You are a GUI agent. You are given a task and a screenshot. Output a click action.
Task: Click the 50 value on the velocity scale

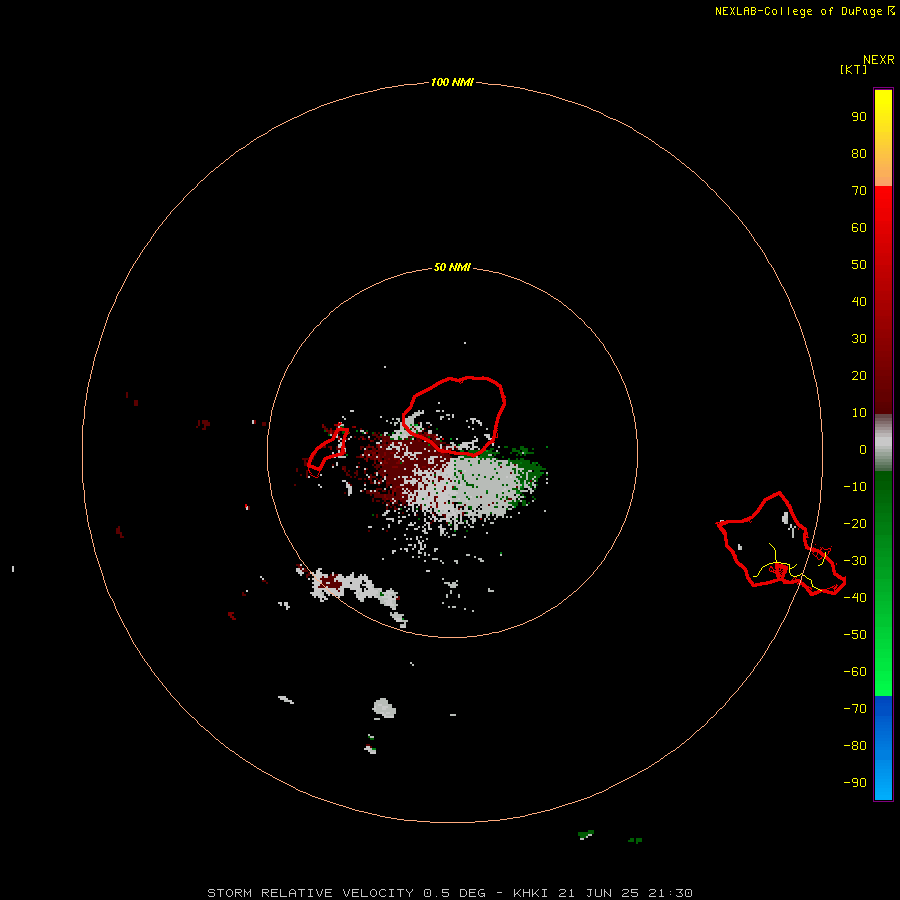[859, 265]
